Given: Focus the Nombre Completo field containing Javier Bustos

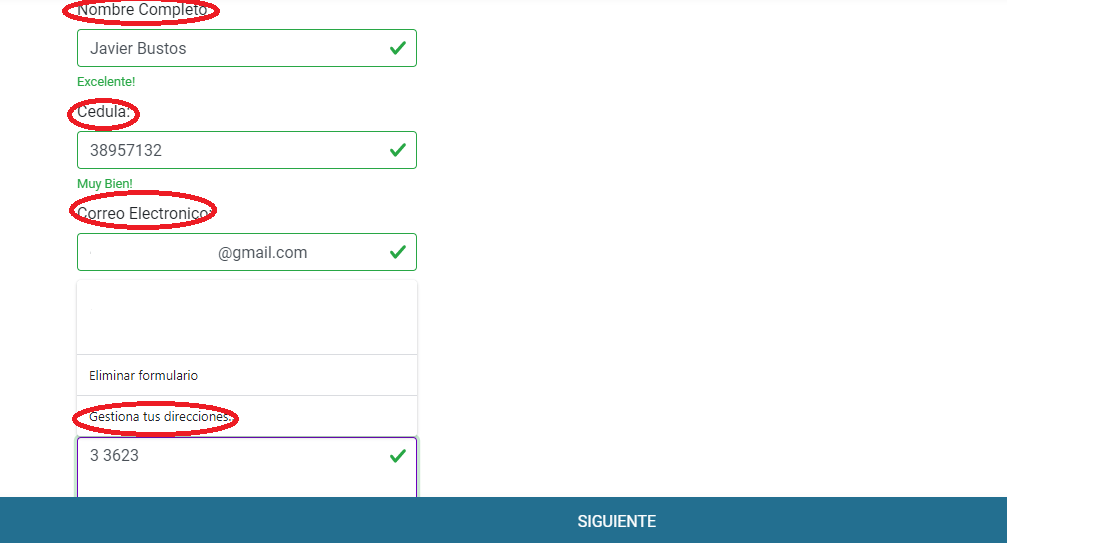Looking at the screenshot, I should (x=247, y=48).
